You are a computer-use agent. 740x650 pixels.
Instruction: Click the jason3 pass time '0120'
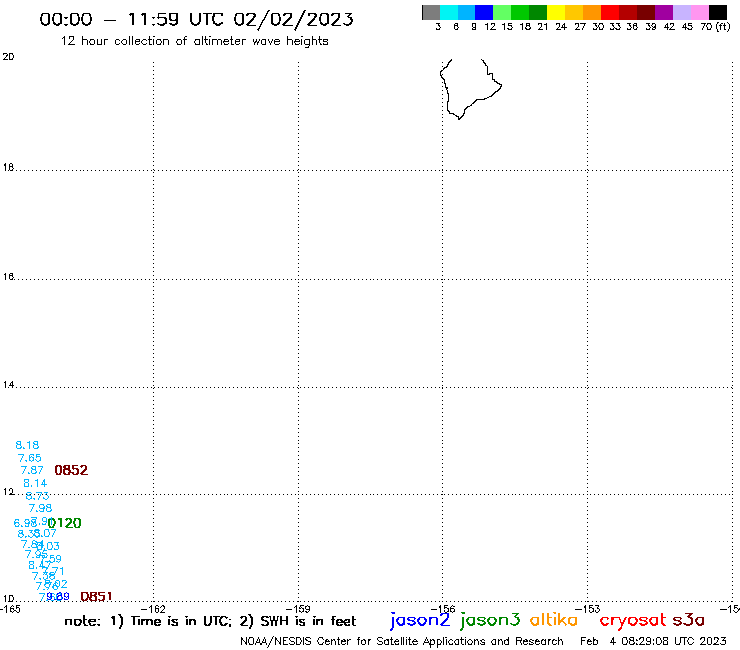point(65,523)
